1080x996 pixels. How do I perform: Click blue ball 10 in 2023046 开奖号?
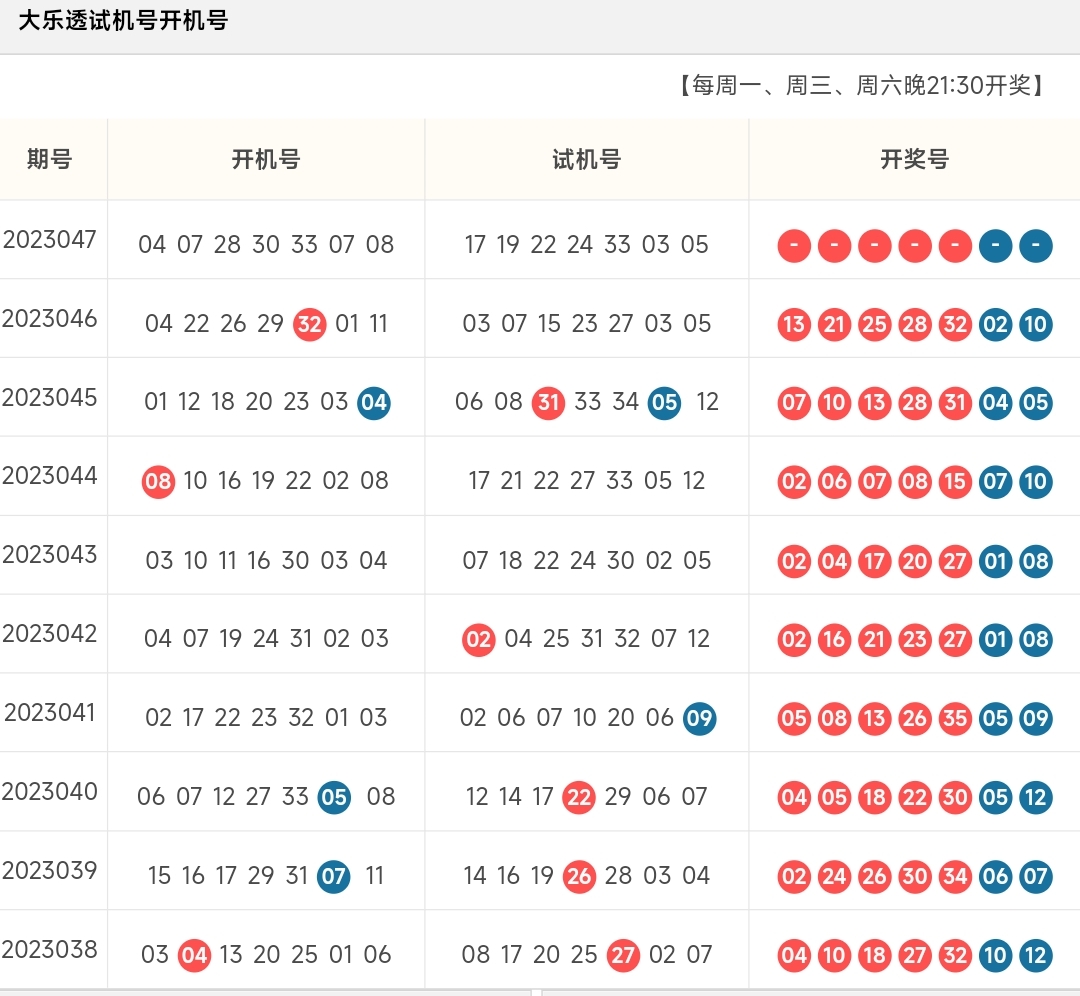point(1036,324)
